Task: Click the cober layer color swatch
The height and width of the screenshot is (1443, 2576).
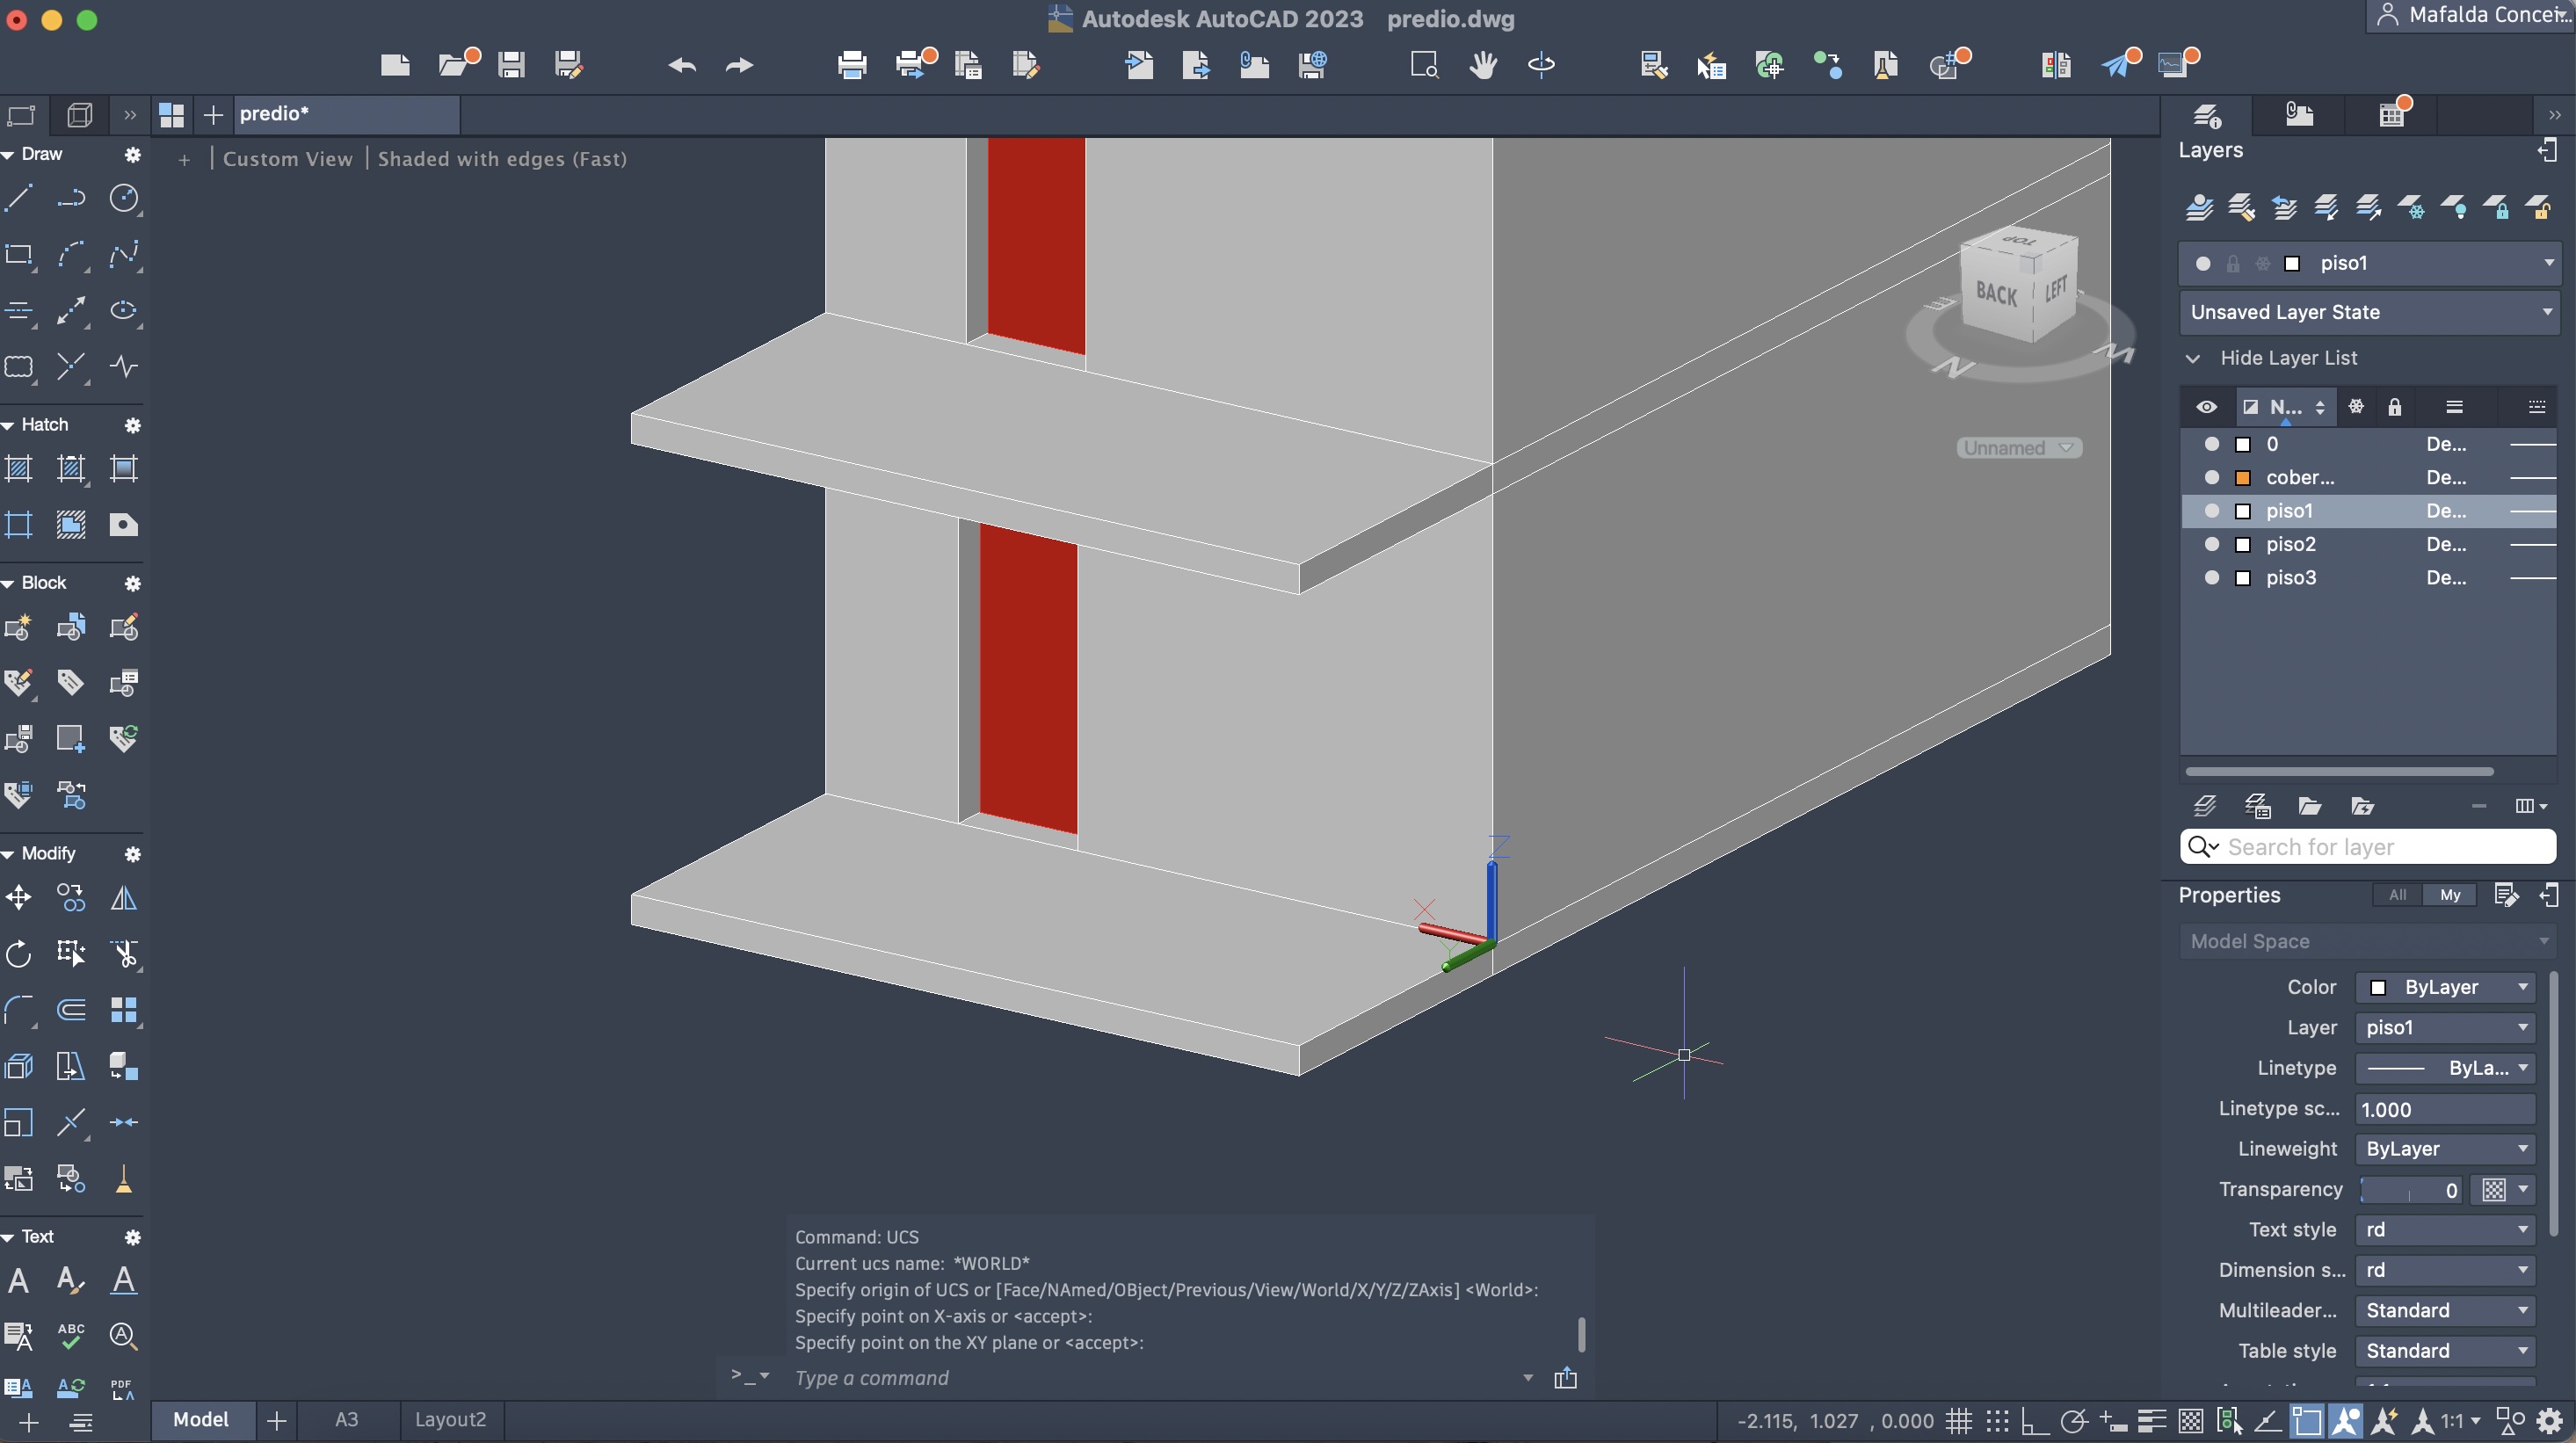Action: click(2243, 477)
